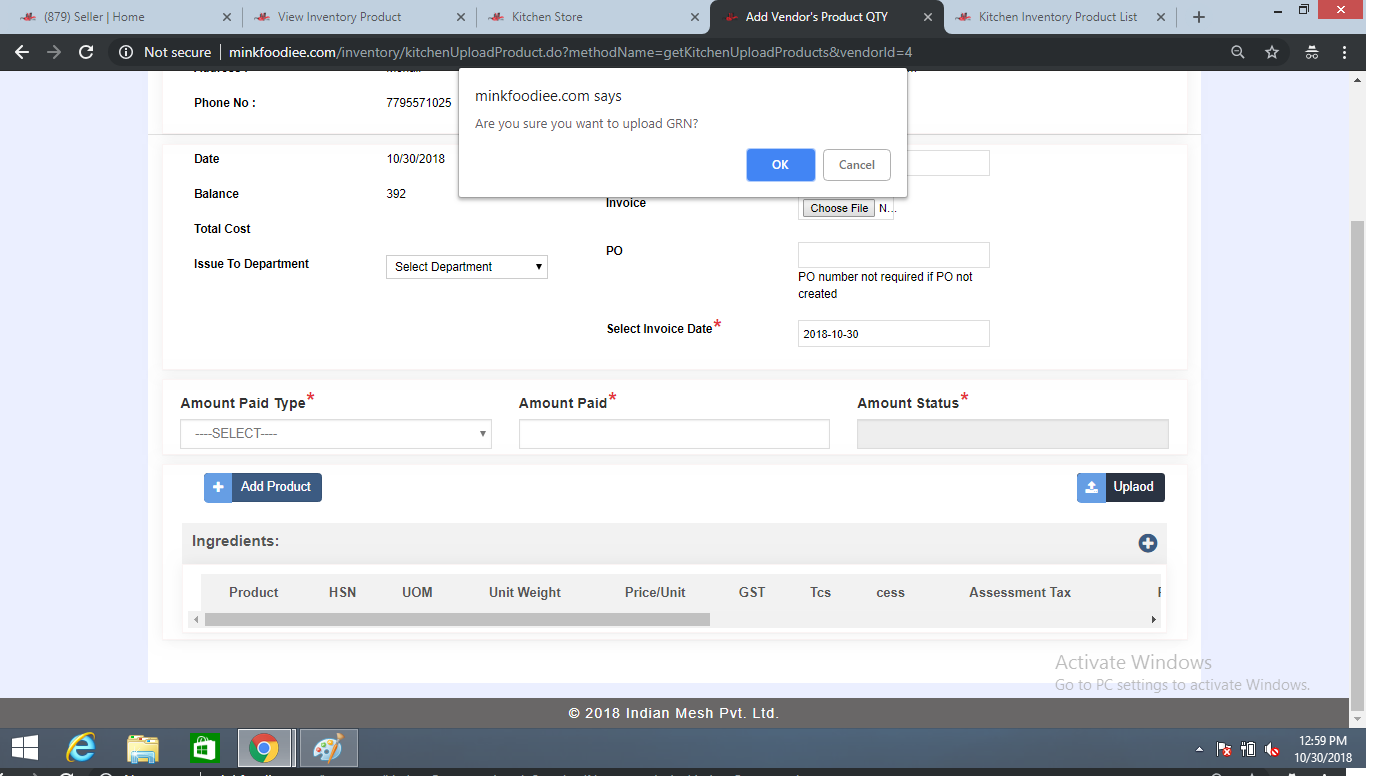Viewport: 1392px width, 776px height.
Task: Click the Assessment Tax column header
Action: [x=1020, y=593]
